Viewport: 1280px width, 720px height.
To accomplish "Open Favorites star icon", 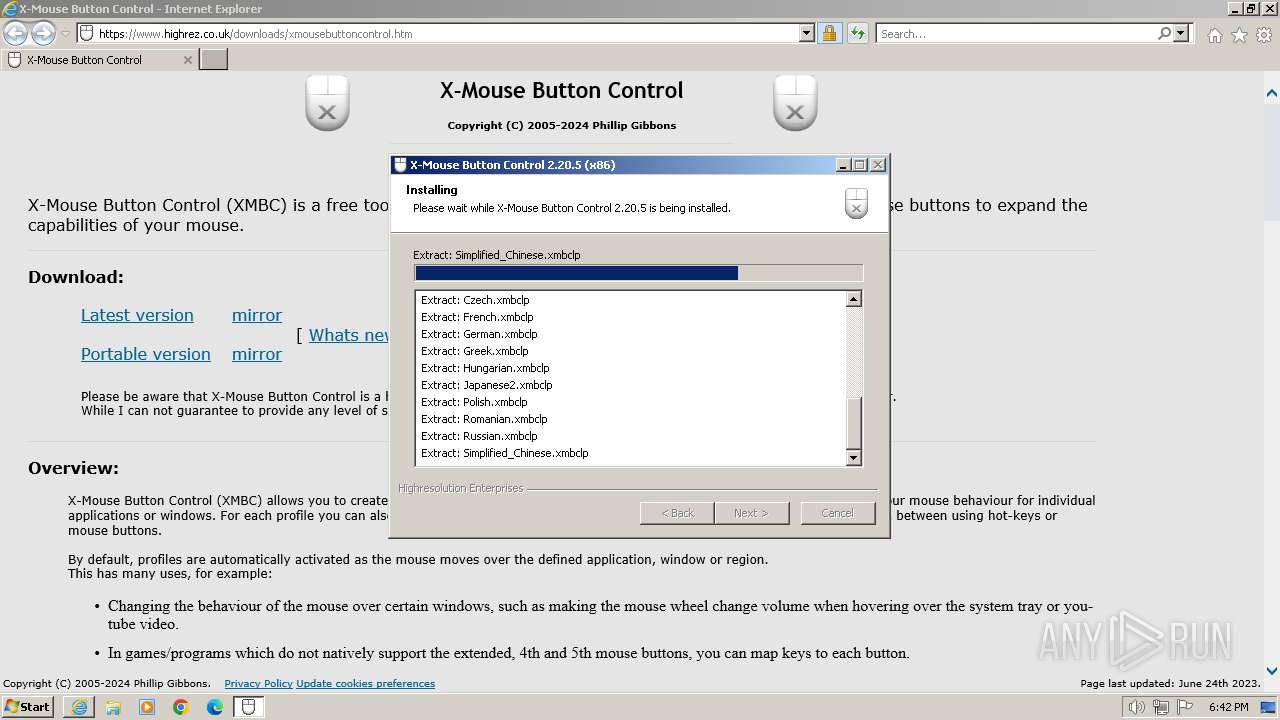I will (x=1239, y=35).
